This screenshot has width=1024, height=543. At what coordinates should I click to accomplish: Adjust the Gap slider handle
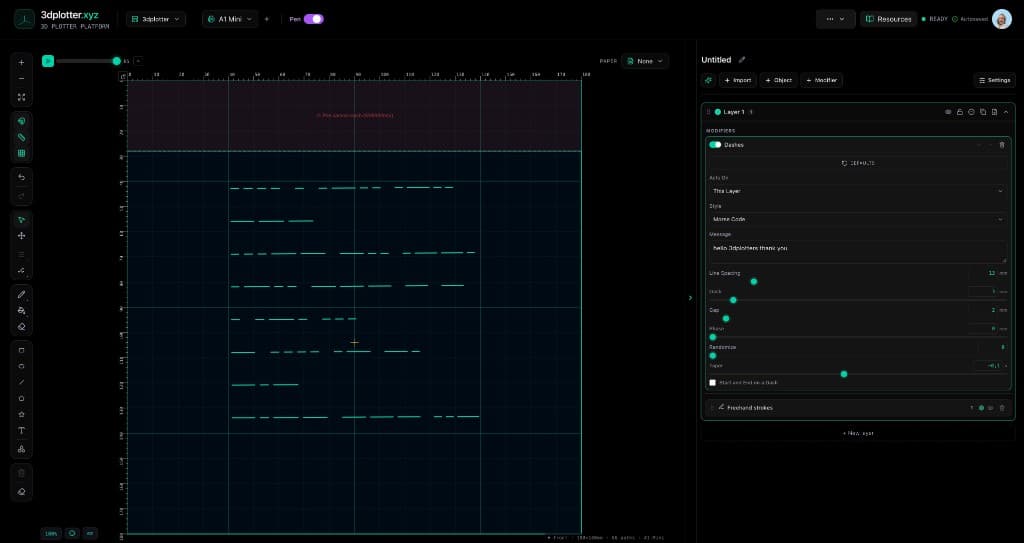[726, 319]
